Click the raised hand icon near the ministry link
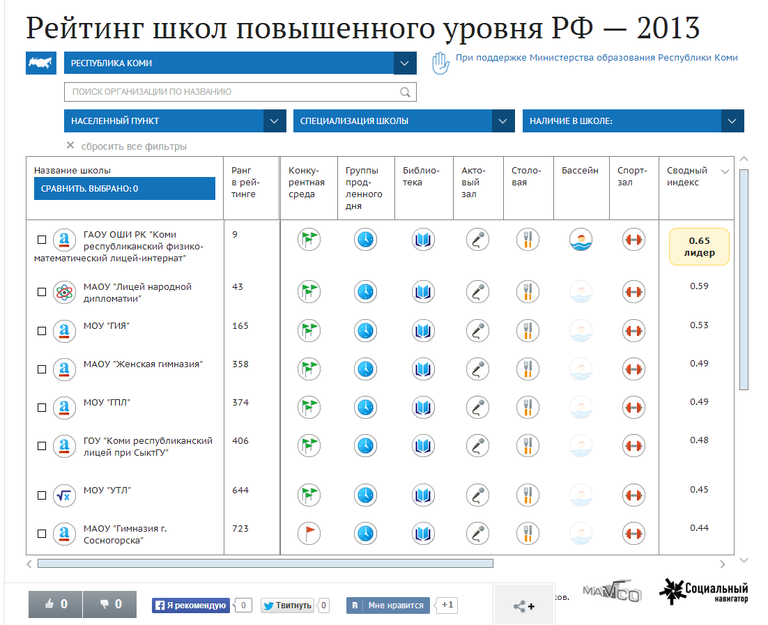The width and height of the screenshot is (768, 625). coord(440,63)
